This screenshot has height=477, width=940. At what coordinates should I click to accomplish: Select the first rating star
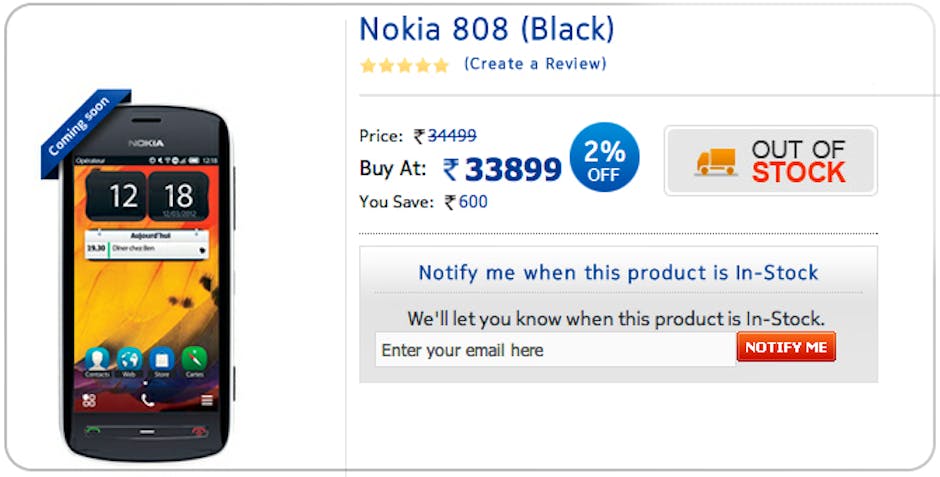(x=368, y=65)
